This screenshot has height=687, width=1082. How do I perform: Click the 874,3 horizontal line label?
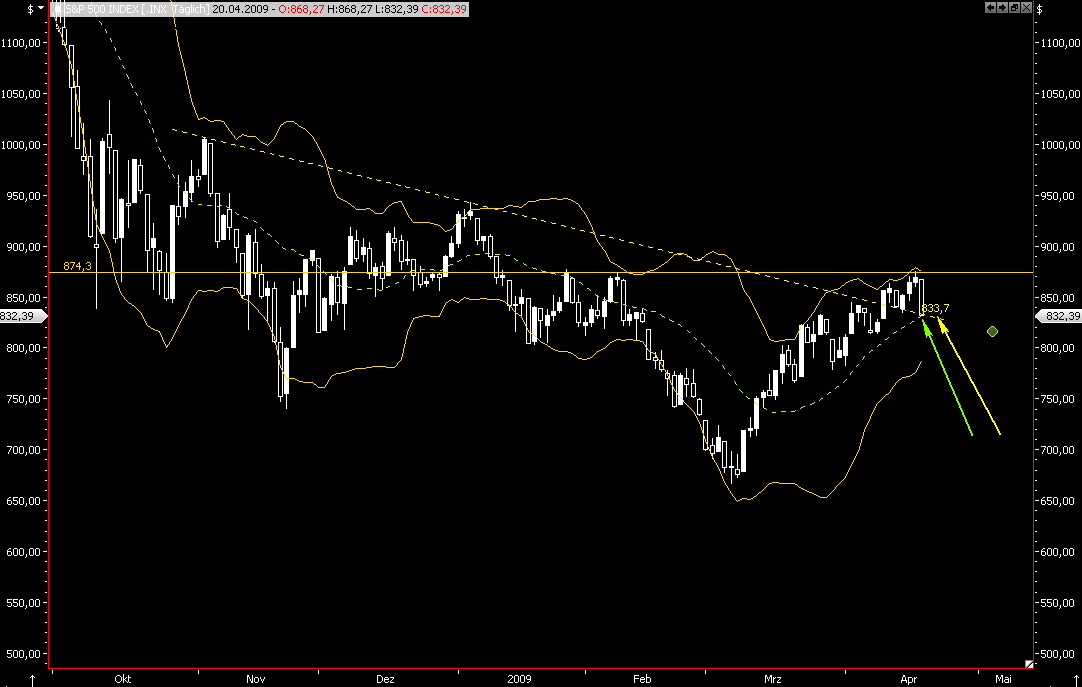(x=77, y=266)
